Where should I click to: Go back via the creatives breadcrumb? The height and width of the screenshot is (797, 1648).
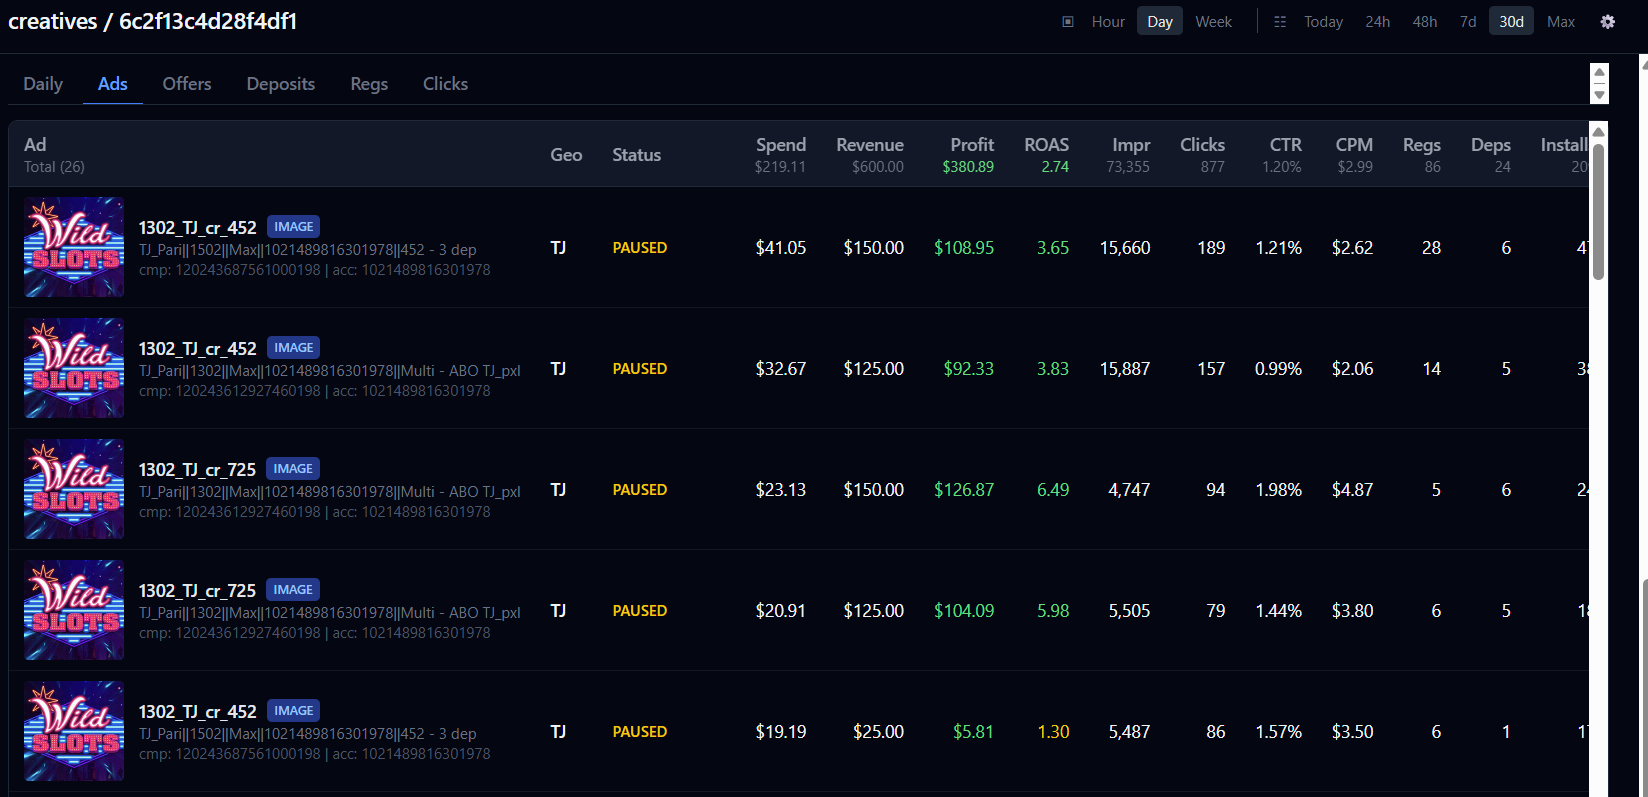[52, 22]
